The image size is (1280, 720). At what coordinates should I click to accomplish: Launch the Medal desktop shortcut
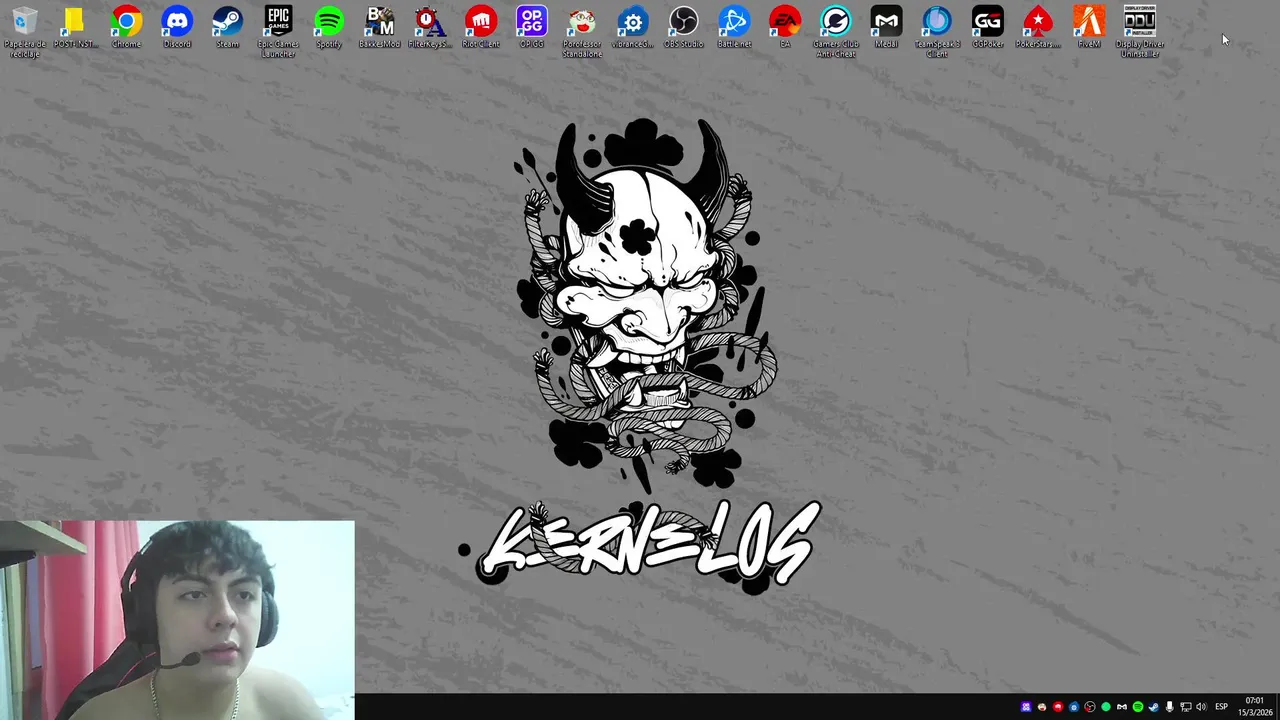(x=886, y=28)
